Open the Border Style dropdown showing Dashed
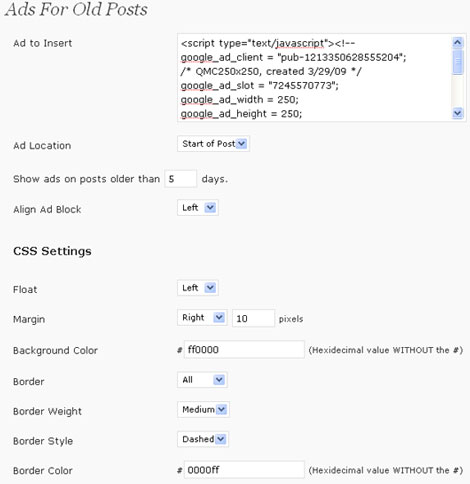The image size is (470, 484). click(203, 439)
